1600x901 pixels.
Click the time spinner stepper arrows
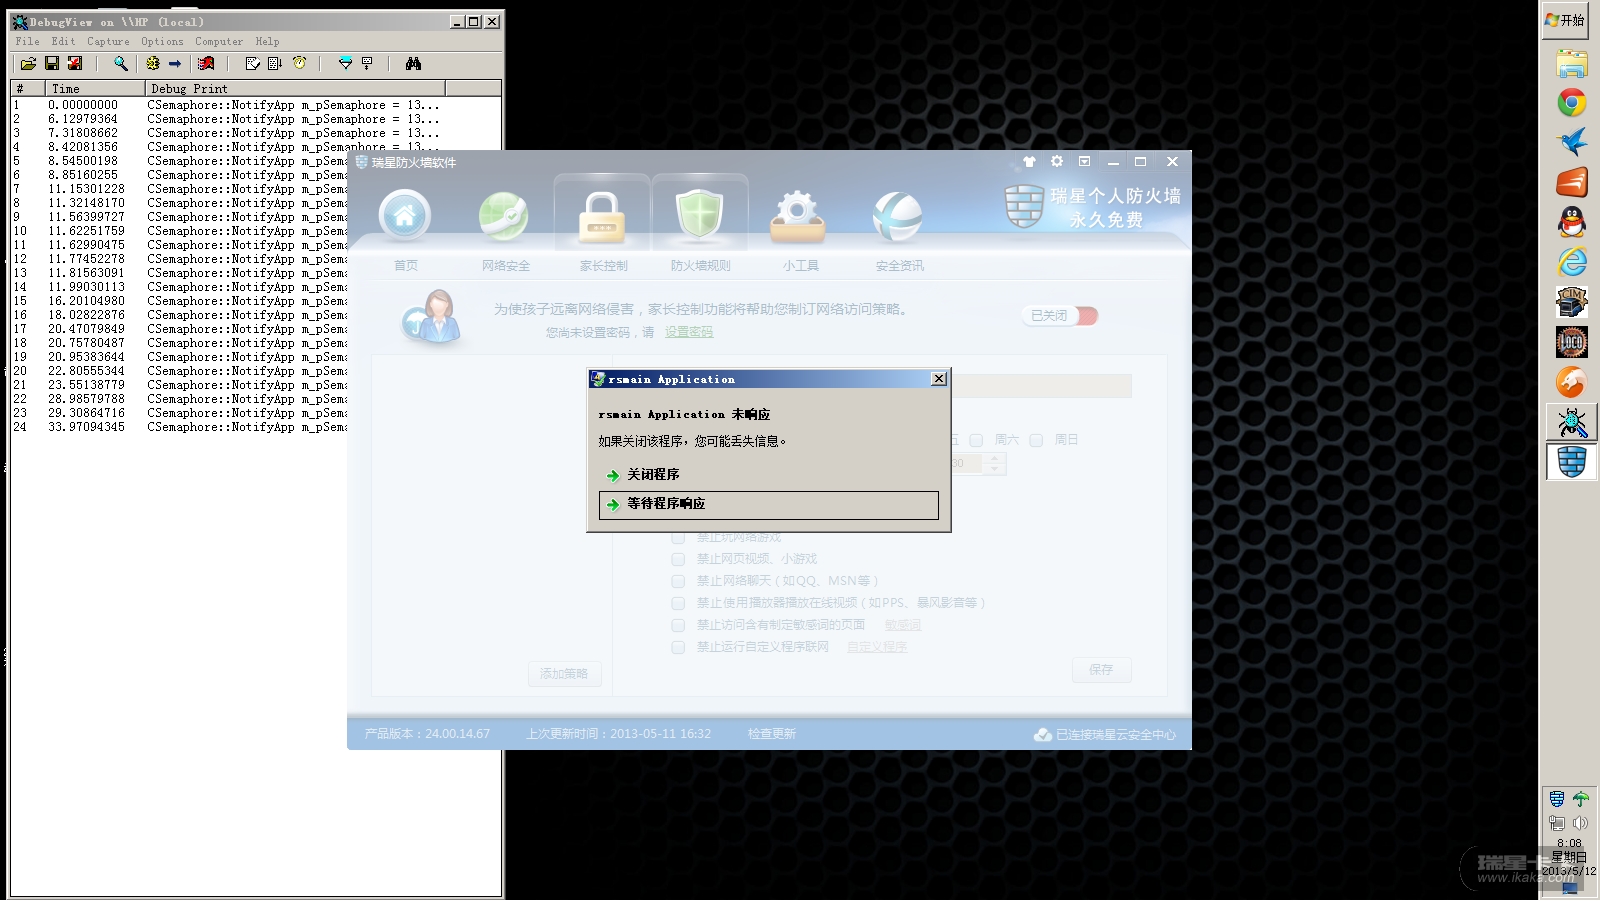(993, 464)
